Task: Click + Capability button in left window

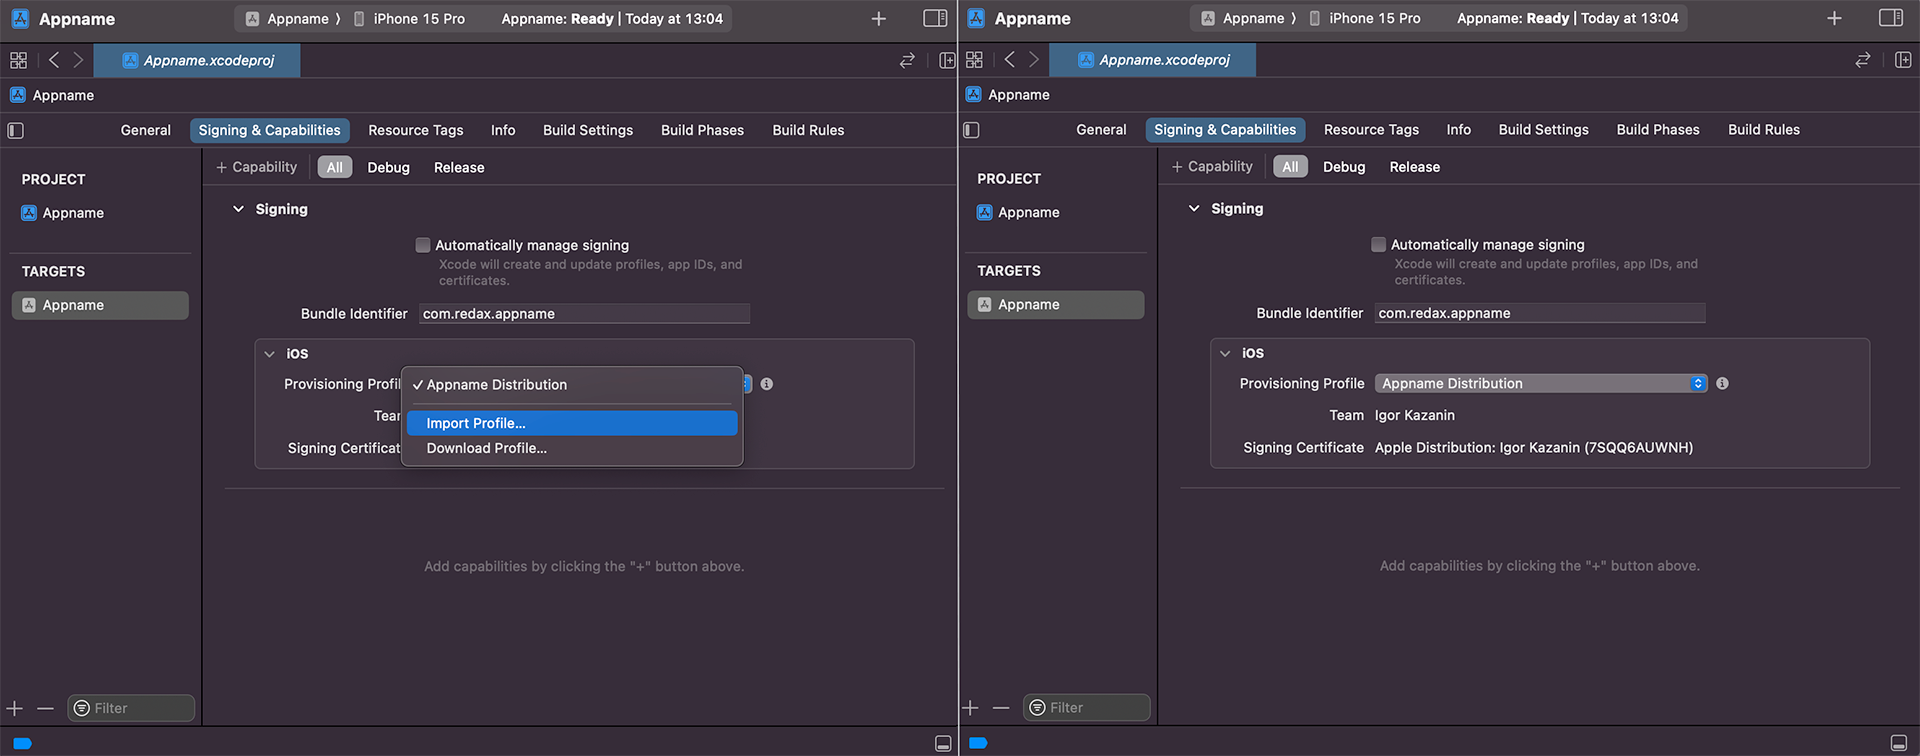Action: click(x=257, y=167)
